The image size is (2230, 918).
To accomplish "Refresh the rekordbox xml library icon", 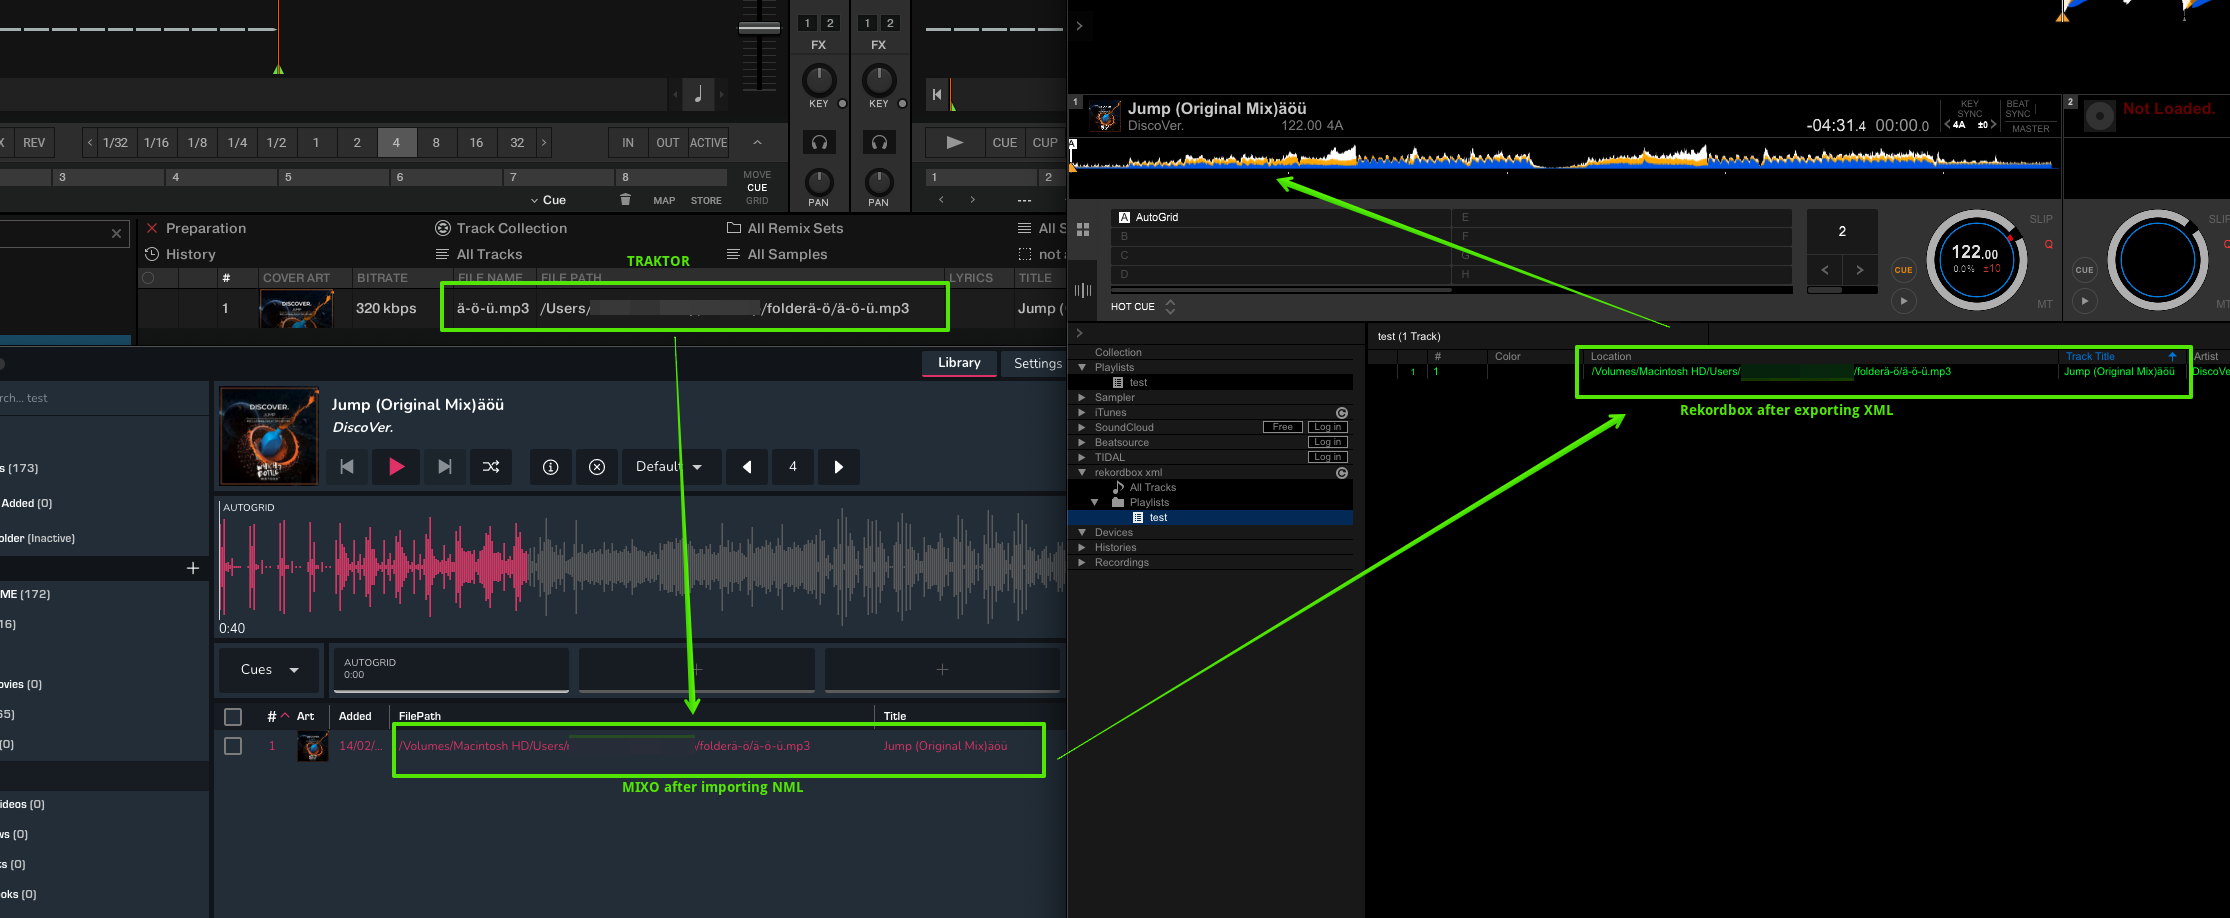I will coord(1342,473).
